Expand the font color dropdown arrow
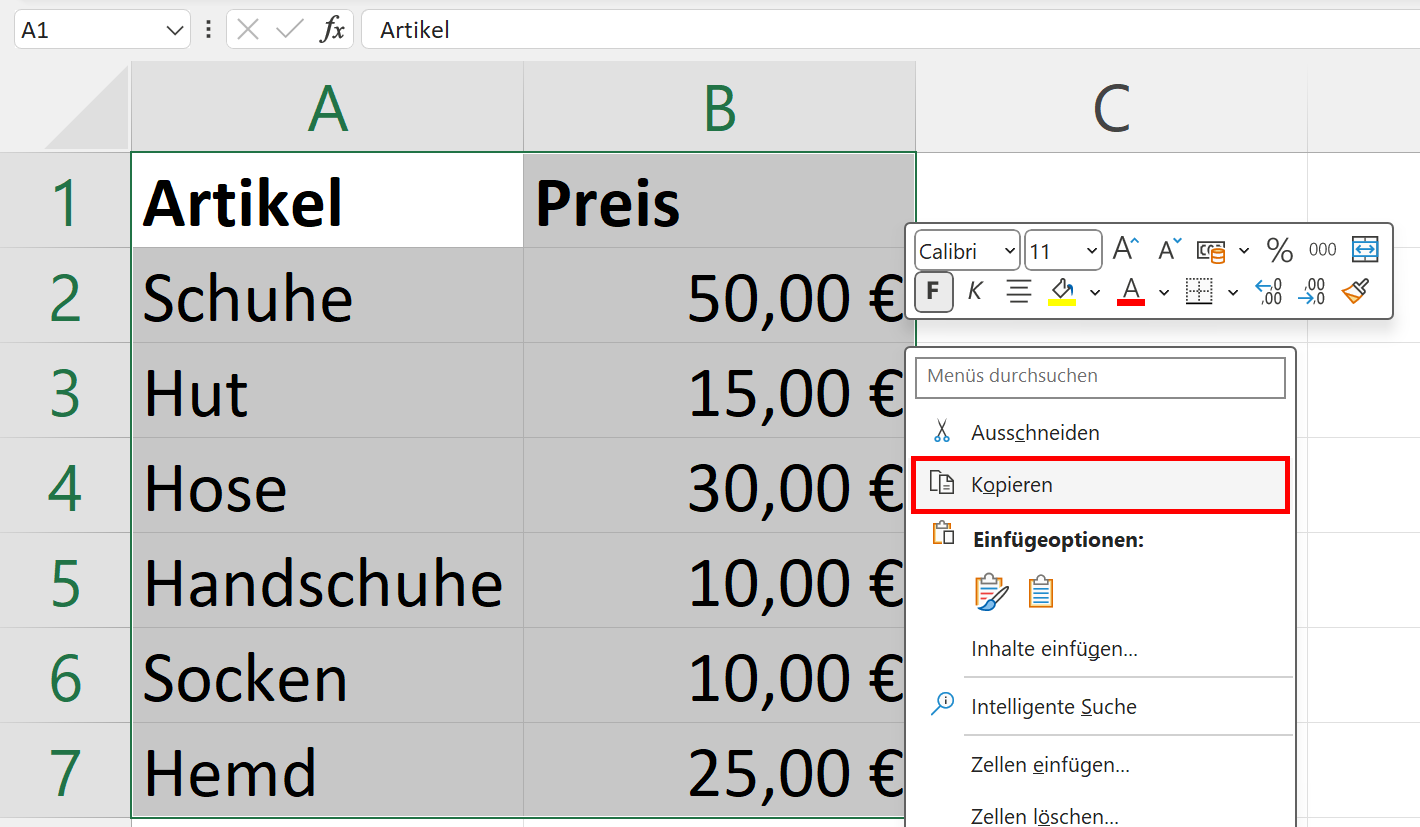The image size is (1420, 827). [x=1164, y=292]
